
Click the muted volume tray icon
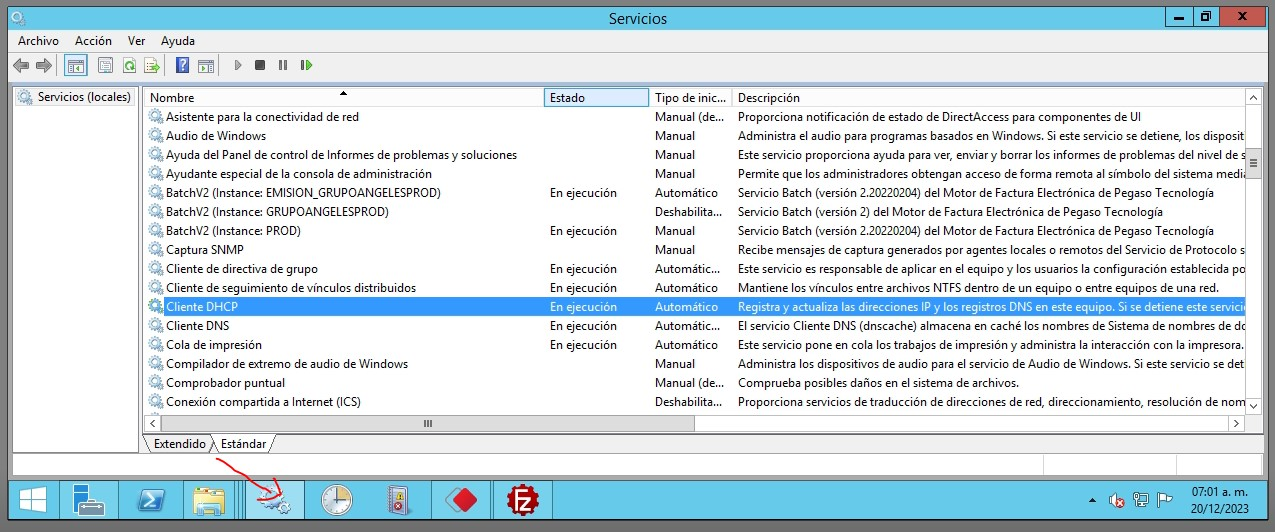[x=1118, y=500]
